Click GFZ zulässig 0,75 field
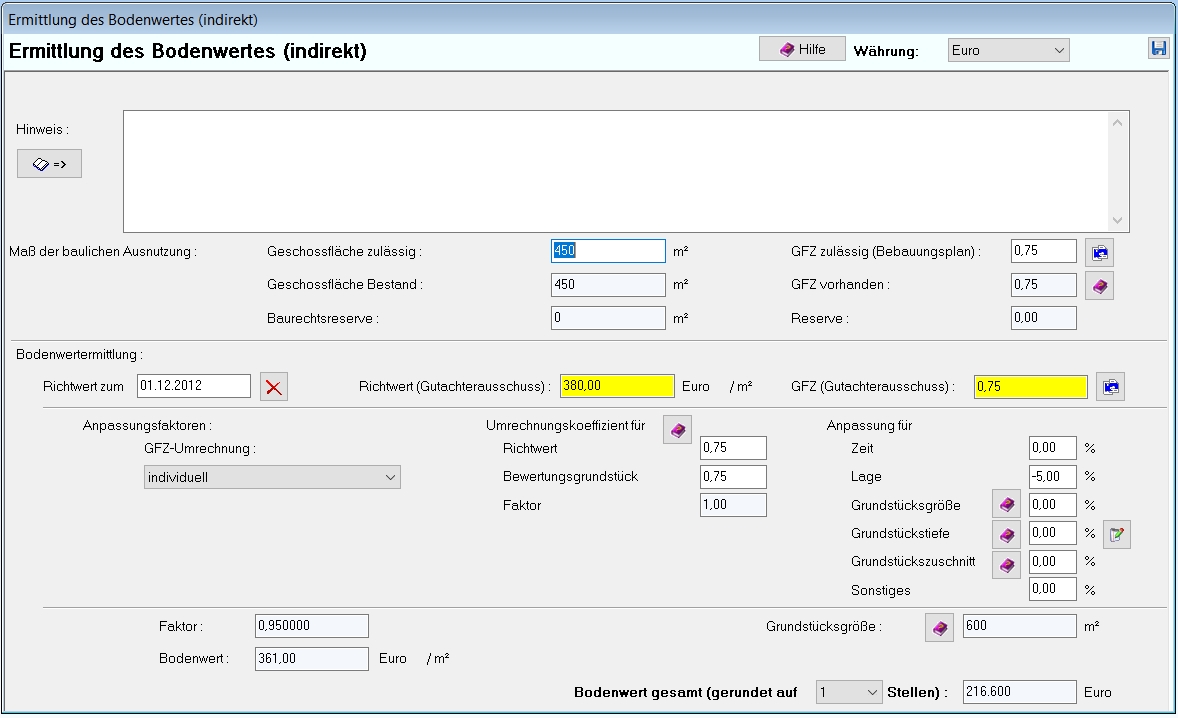 [x=1044, y=251]
